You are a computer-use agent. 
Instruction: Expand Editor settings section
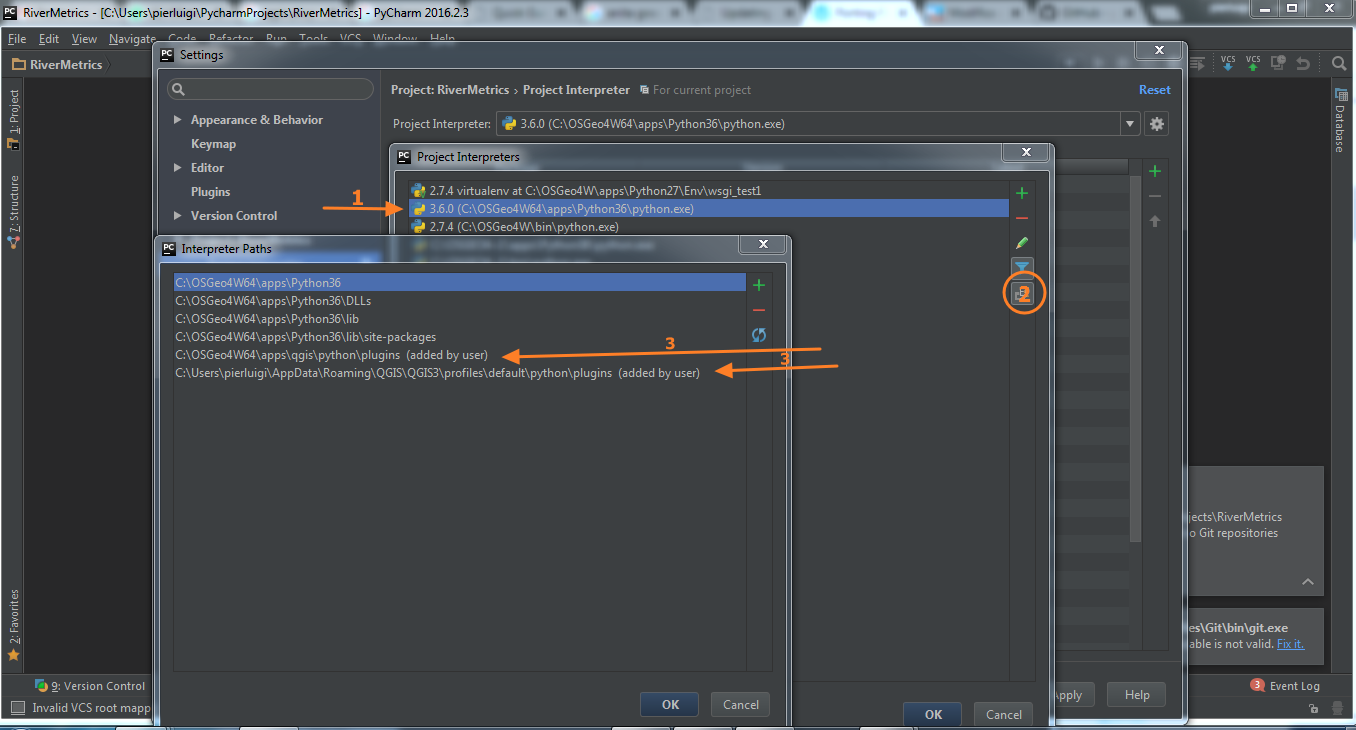178,168
